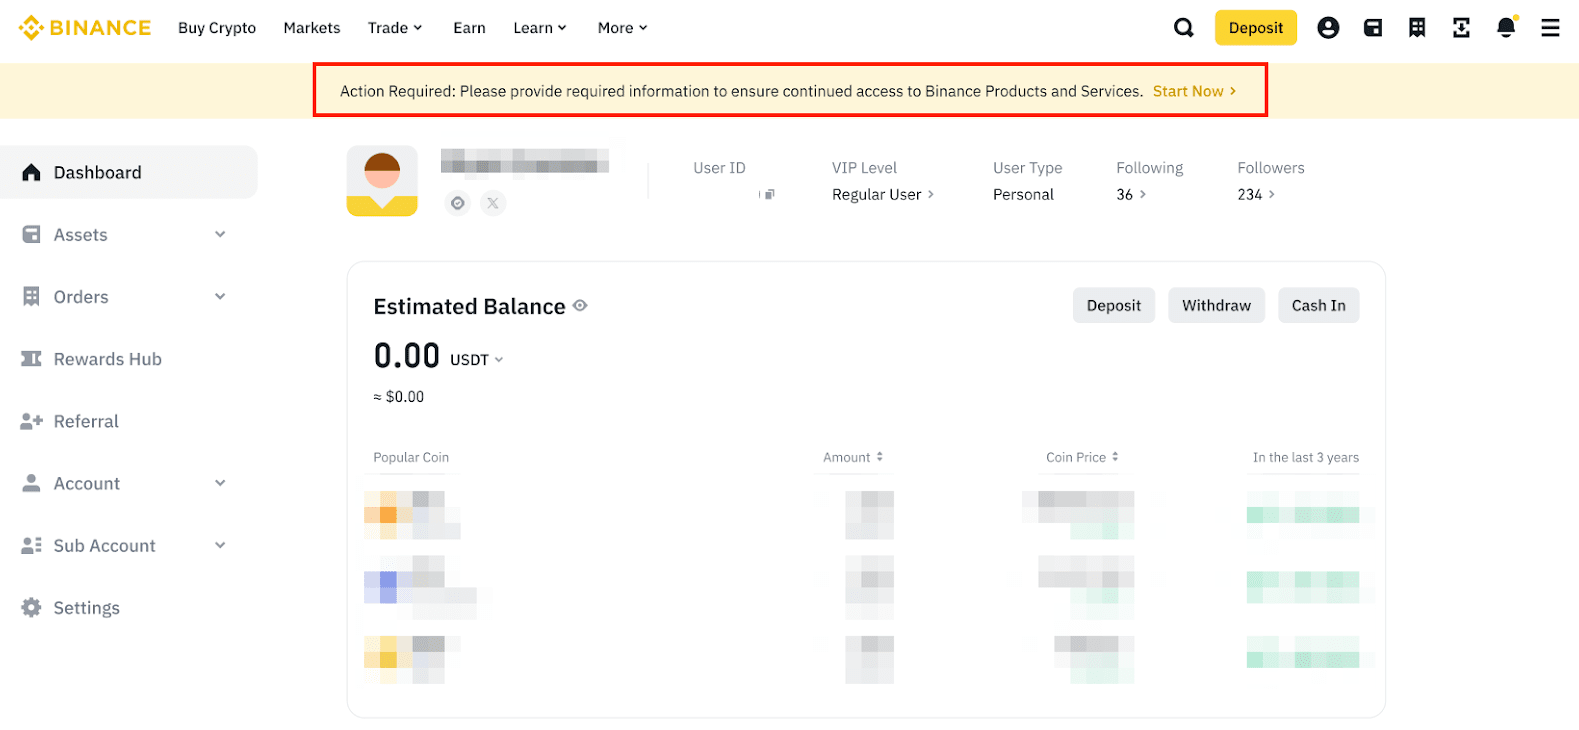Open the wallet icon in header
The height and width of the screenshot is (730, 1579).
pos(1373,28)
